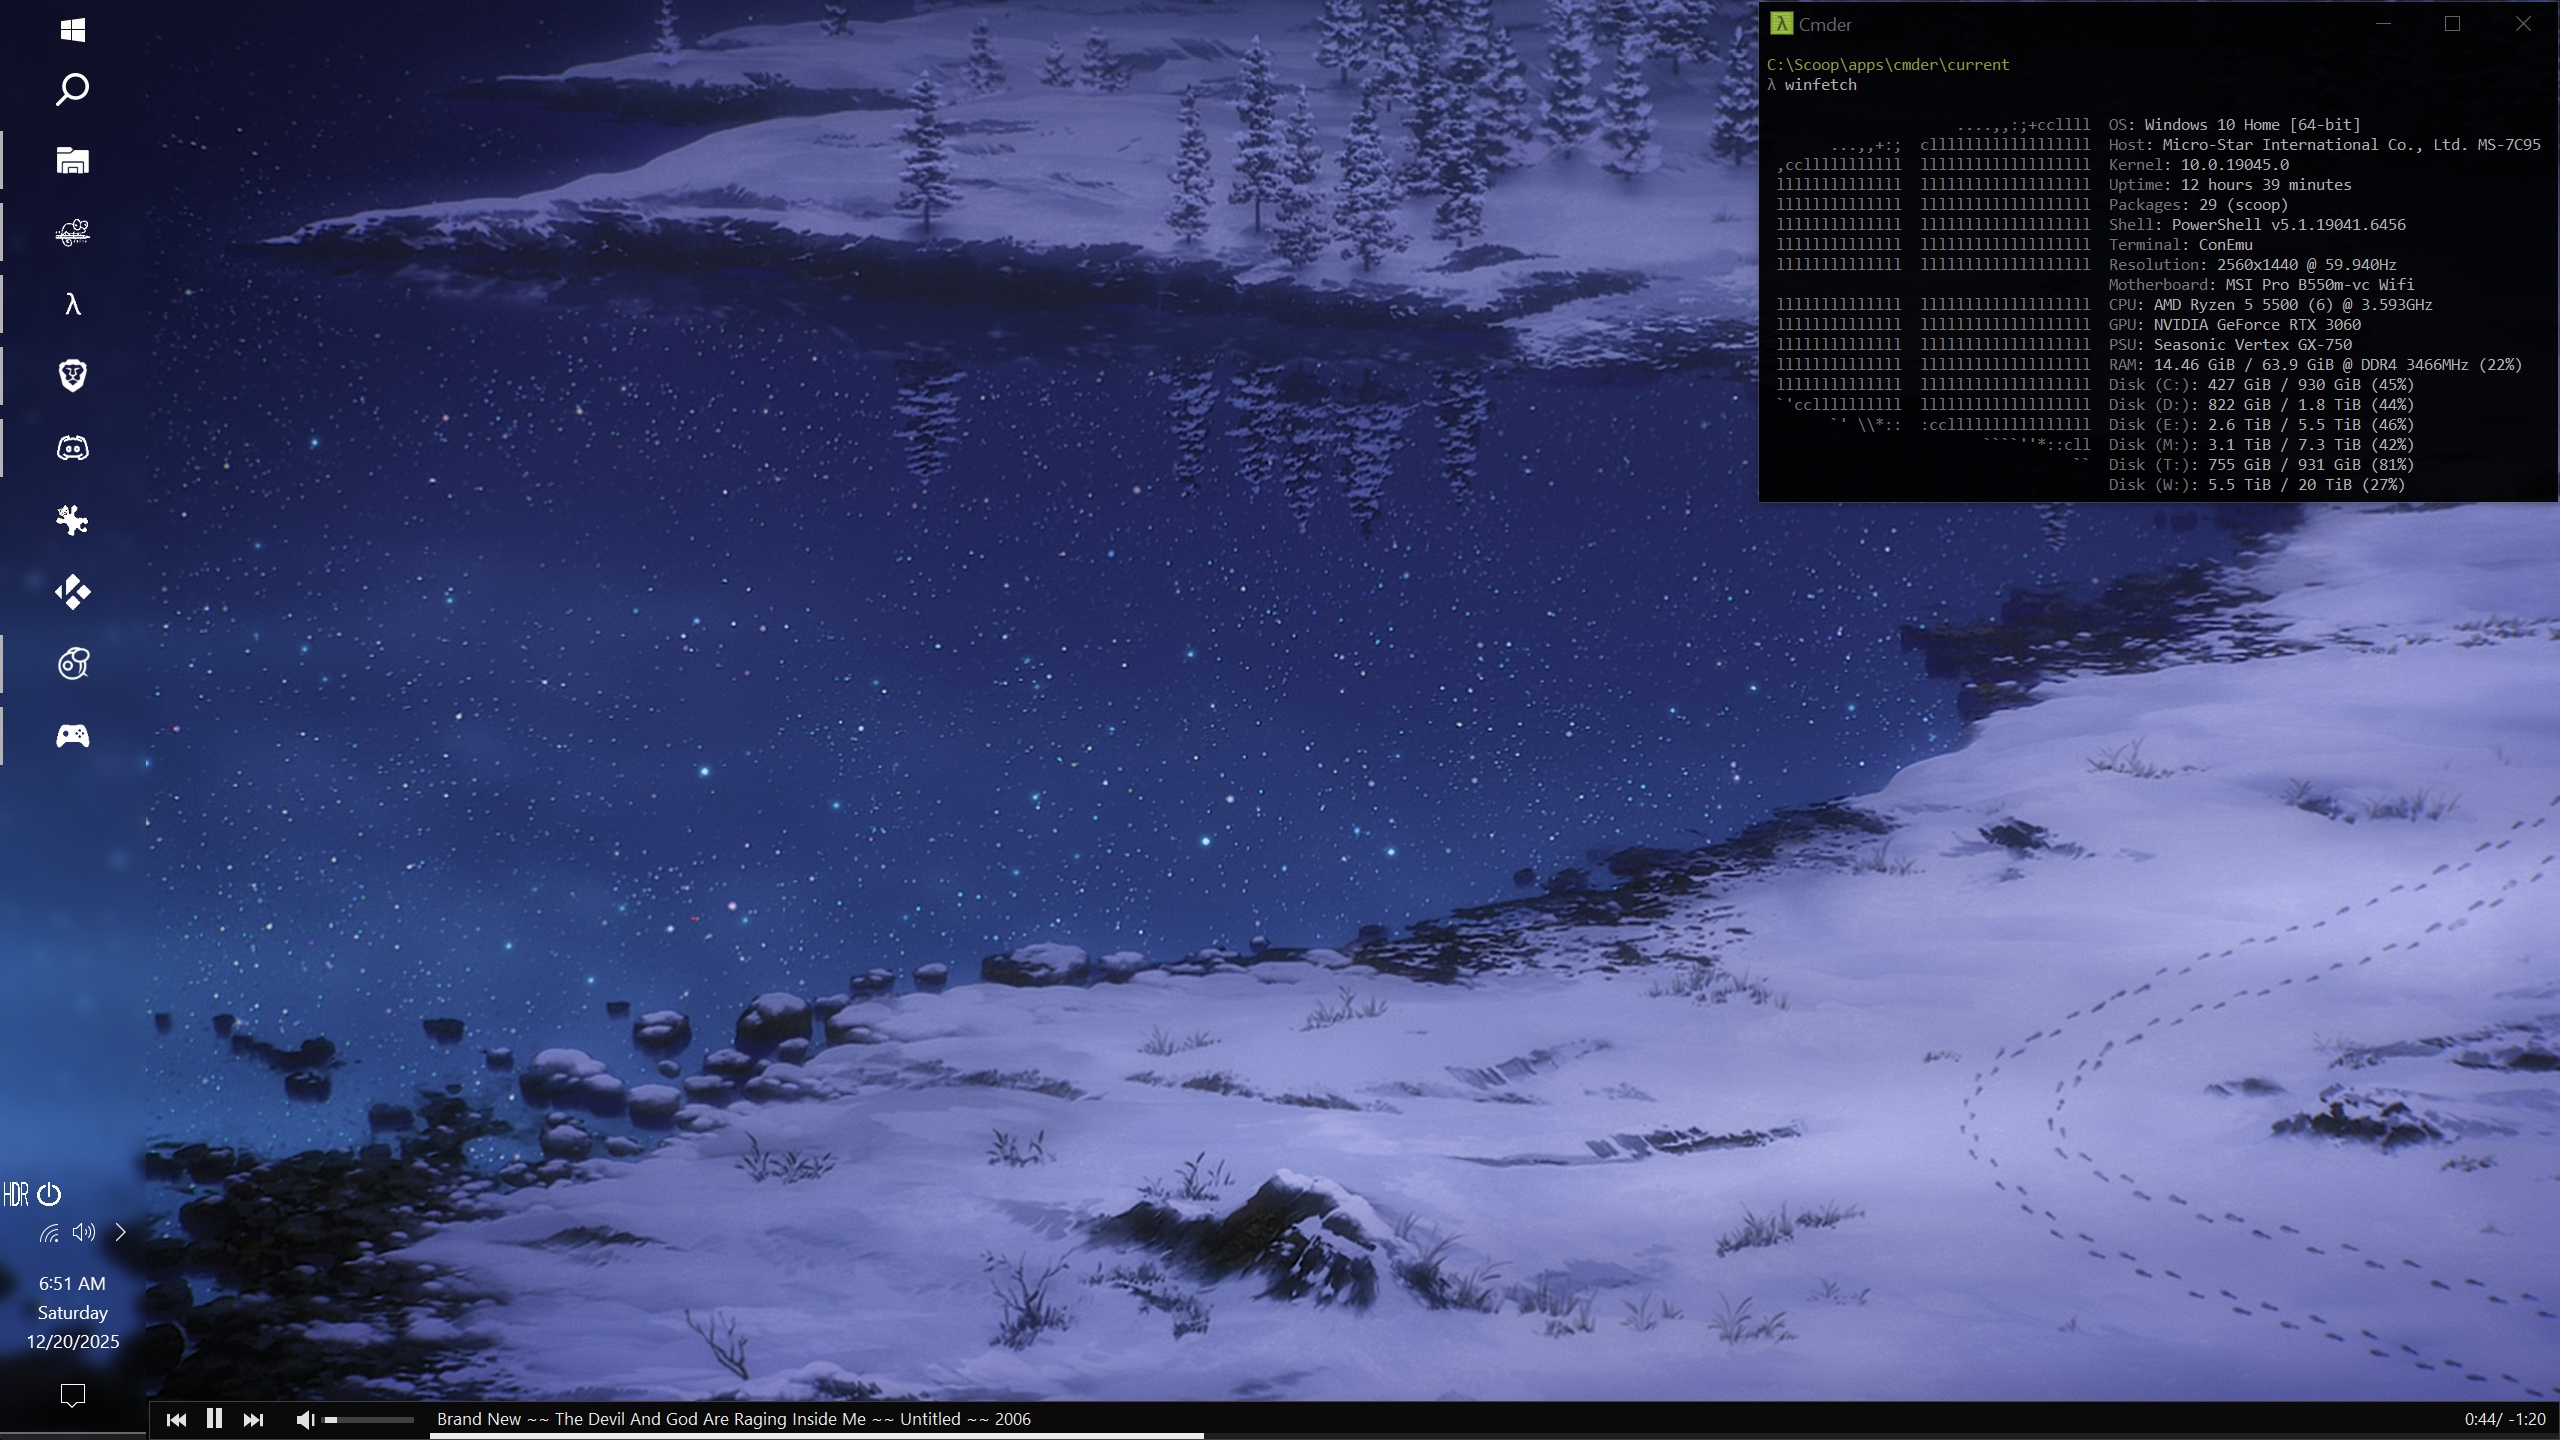Image resolution: width=2560 pixels, height=1440 pixels.
Task: Go back to previous track
Action: [x=176, y=1420]
